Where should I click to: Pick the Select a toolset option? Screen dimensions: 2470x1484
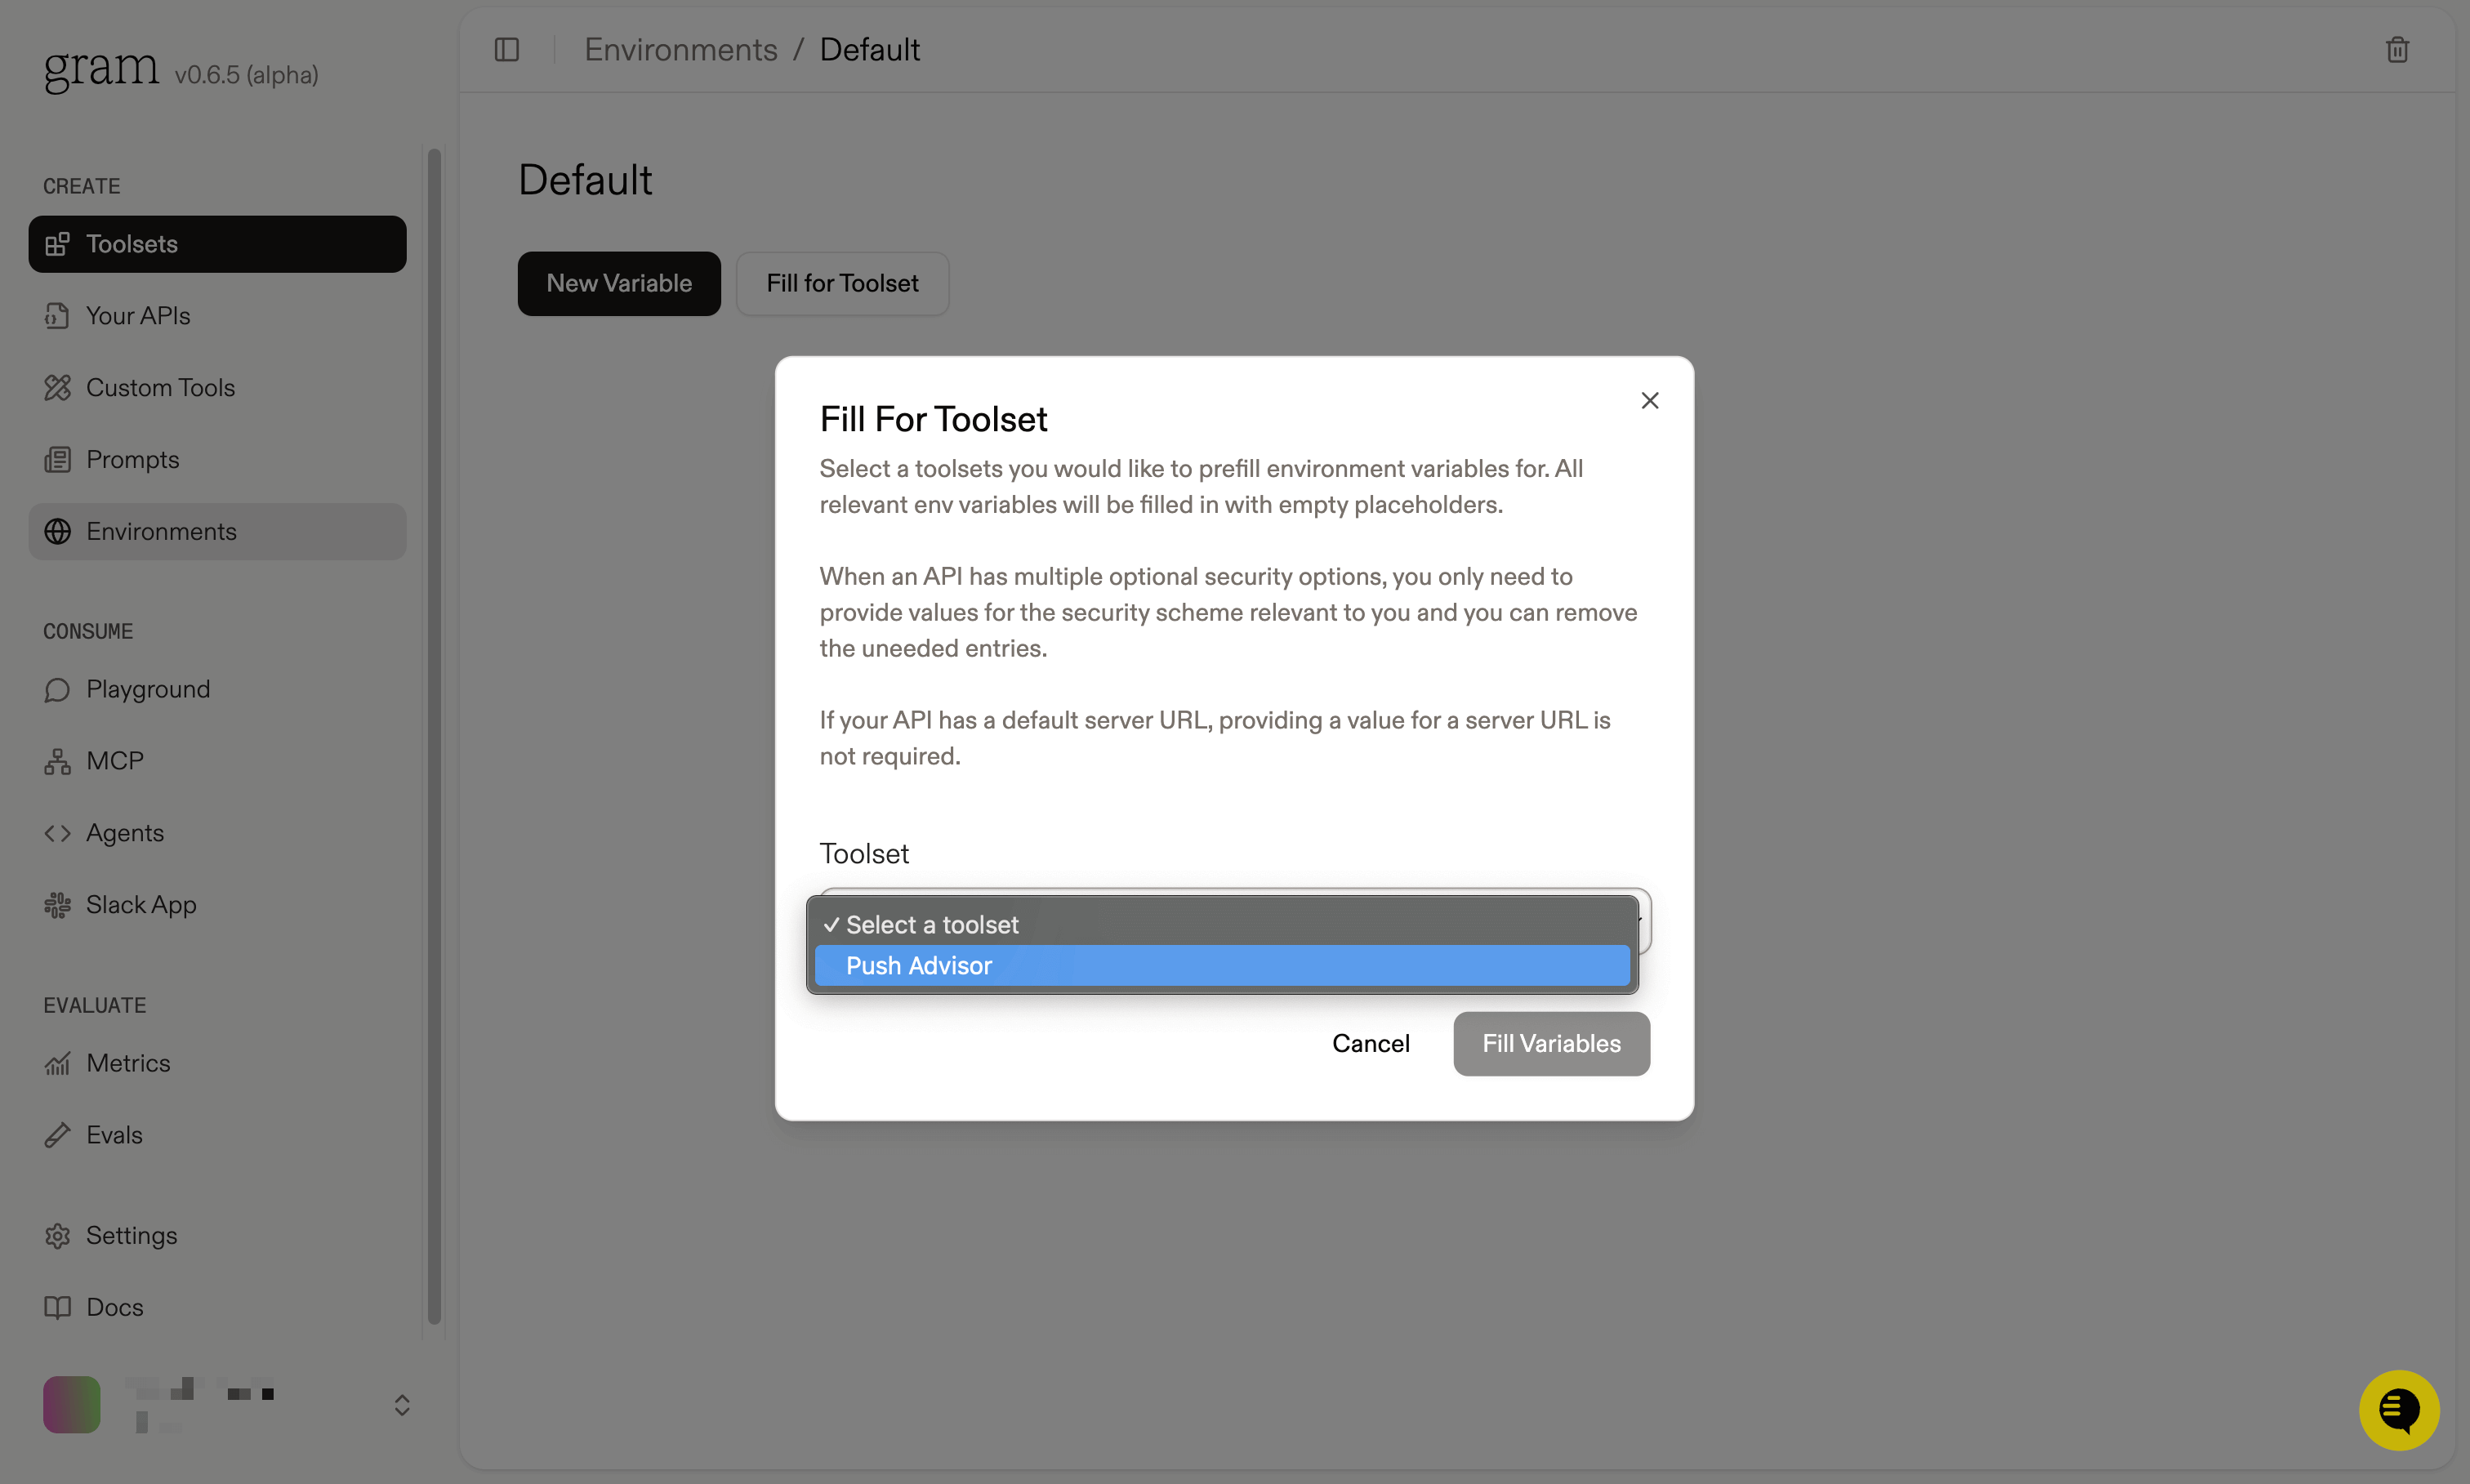[x=1222, y=925]
